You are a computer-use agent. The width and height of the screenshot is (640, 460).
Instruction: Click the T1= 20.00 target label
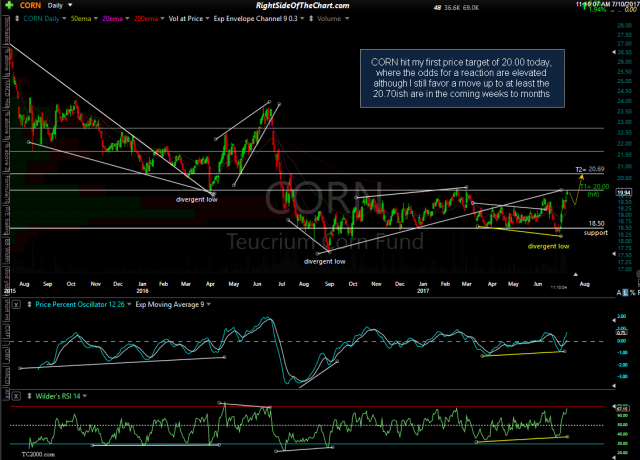(x=595, y=187)
